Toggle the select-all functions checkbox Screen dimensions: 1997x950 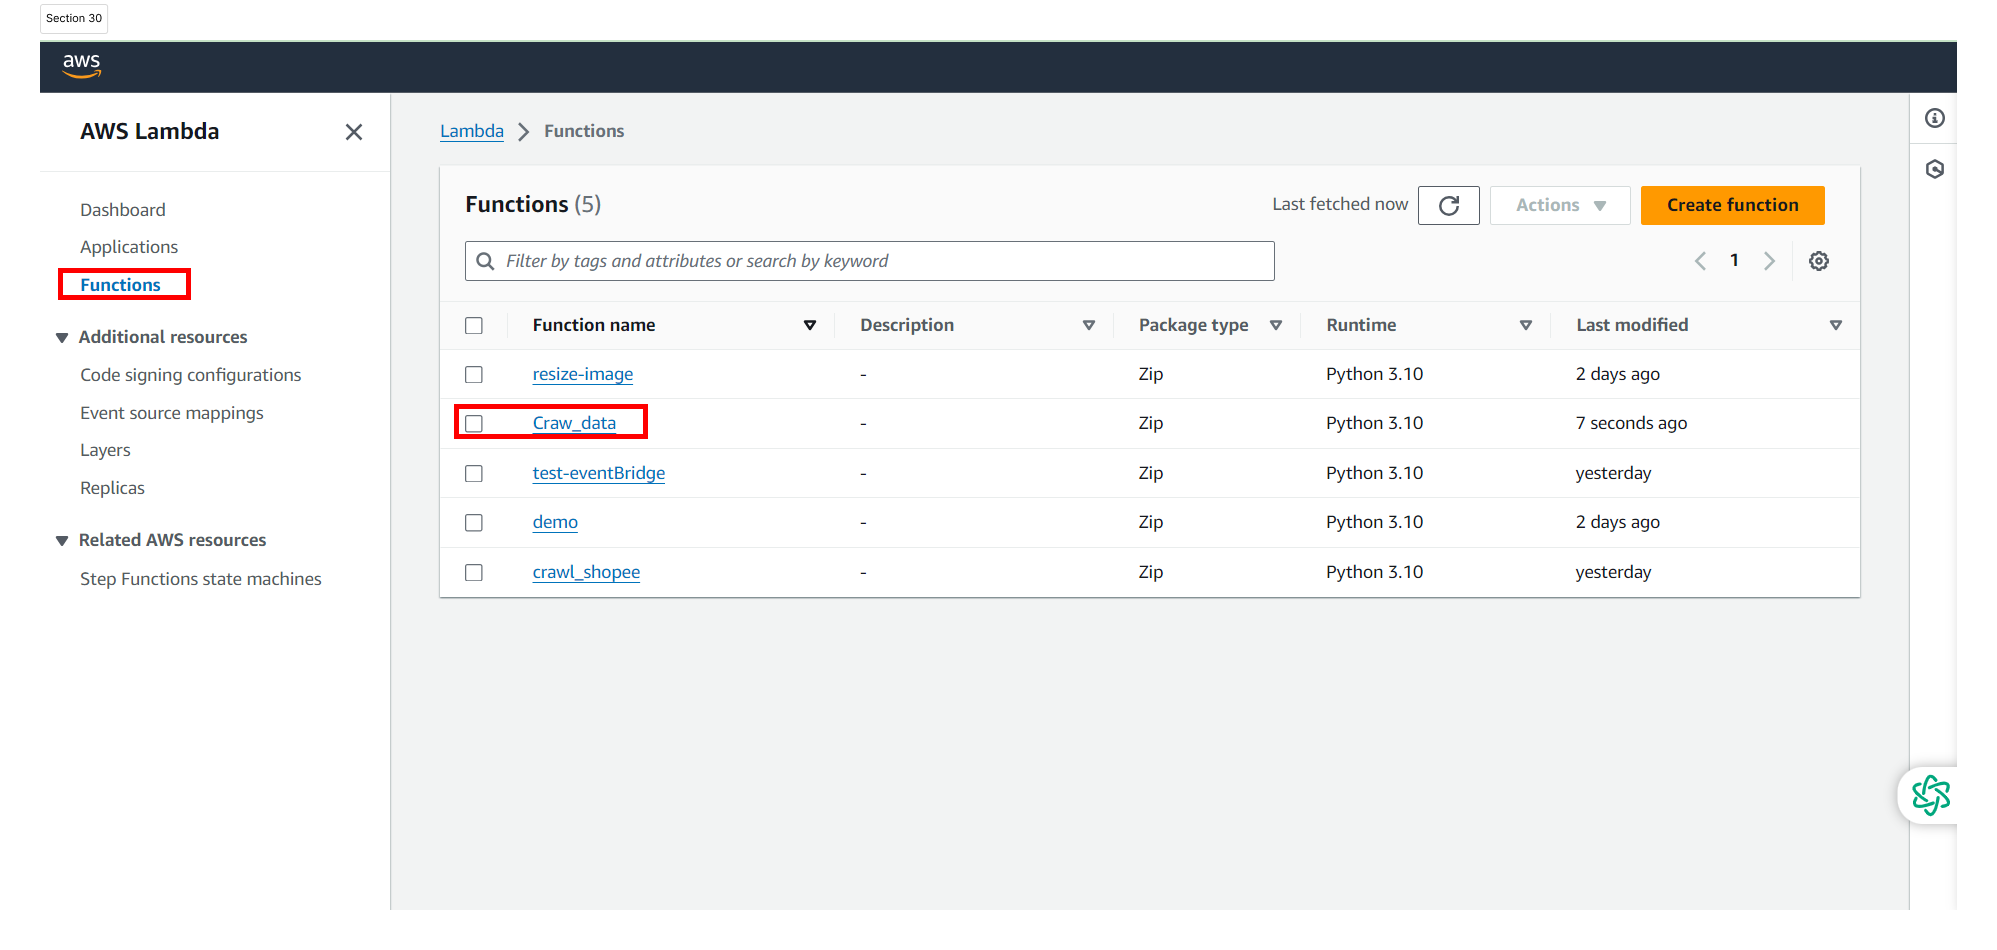(x=474, y=326)
